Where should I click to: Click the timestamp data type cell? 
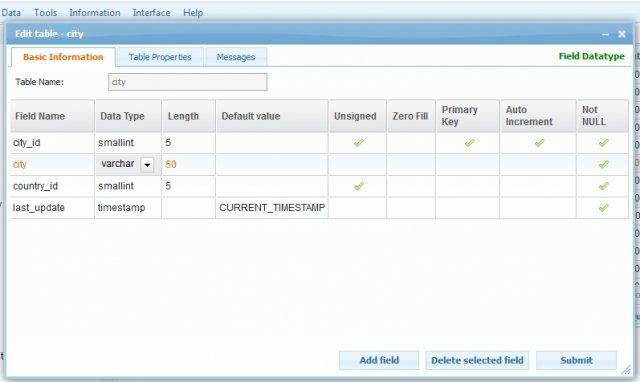pyautogui.click(x=128, y=208)
